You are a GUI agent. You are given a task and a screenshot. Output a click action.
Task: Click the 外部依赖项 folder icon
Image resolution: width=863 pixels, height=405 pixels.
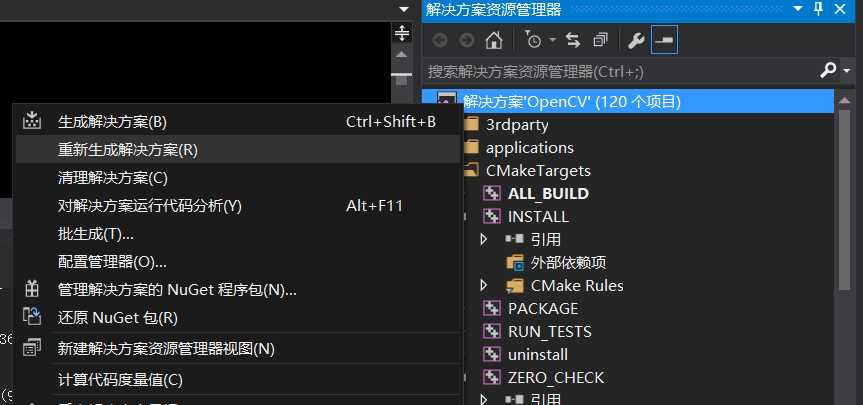pos(515,263)
